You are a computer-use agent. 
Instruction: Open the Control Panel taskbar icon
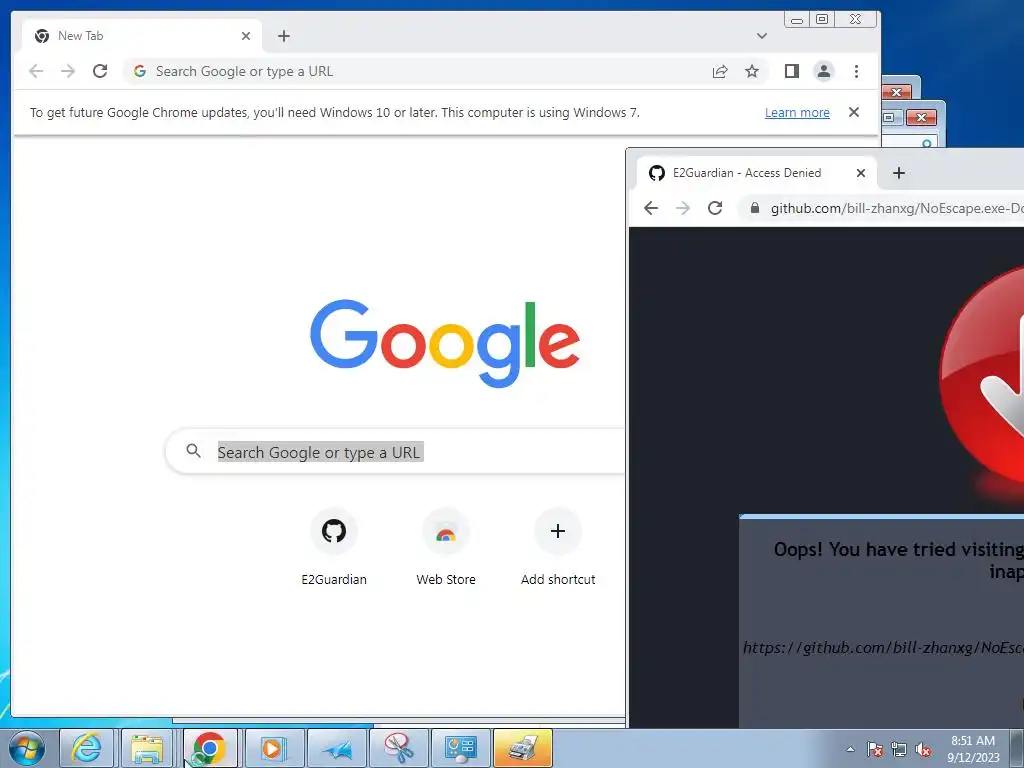[x=460, y=748]
